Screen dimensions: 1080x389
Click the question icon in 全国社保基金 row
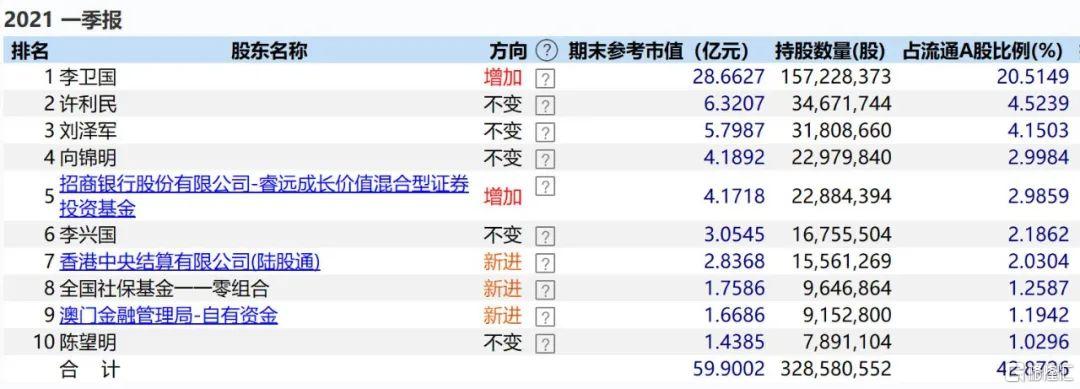pos(545,290)
